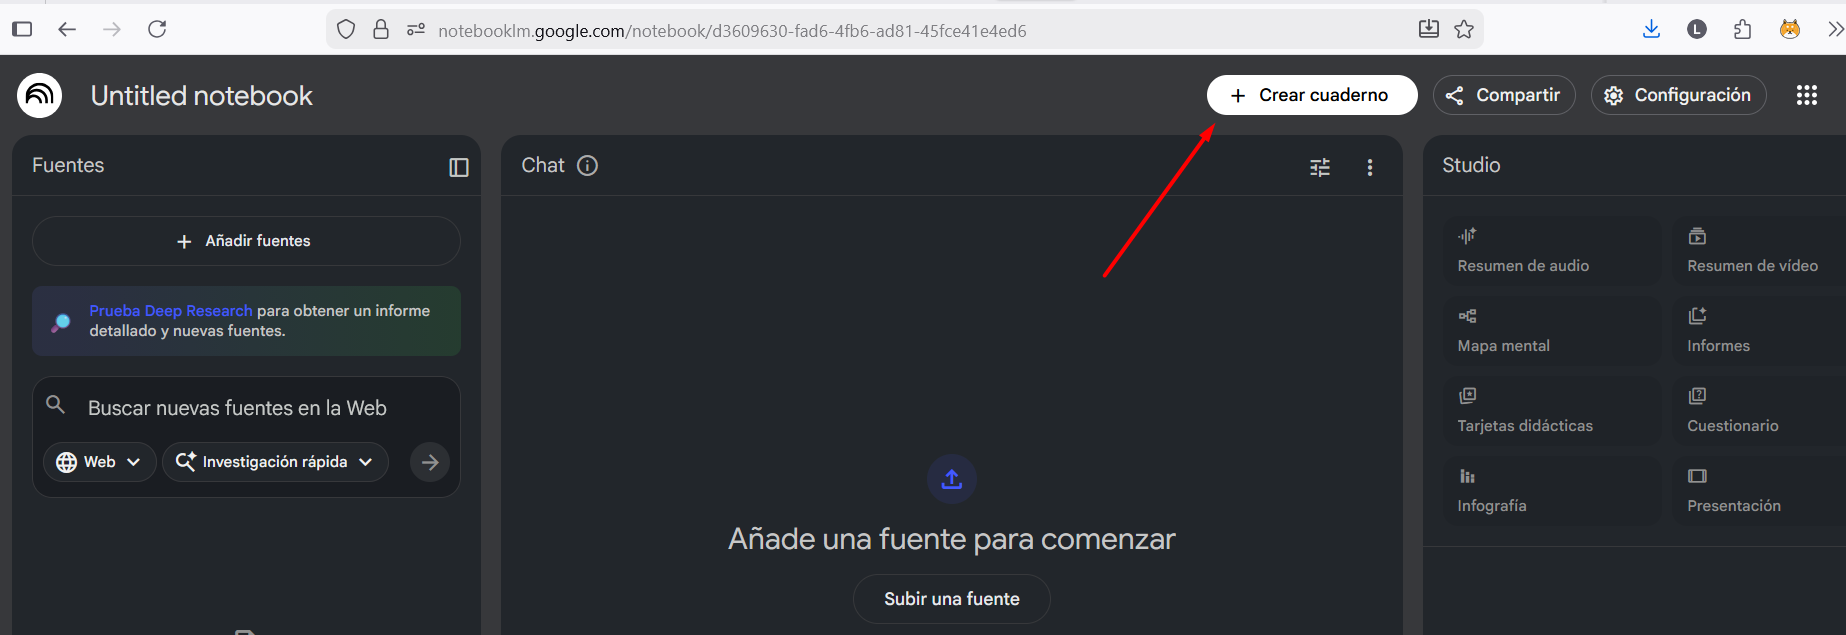Click 'Subir una fuente' button
The width and height of the screenshot is (1846, 635).
[952, 599]
